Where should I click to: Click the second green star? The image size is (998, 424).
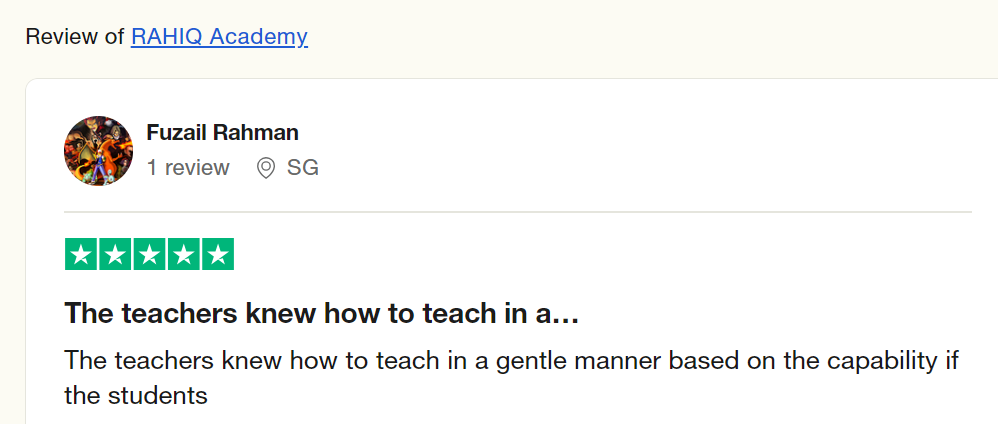116,254
